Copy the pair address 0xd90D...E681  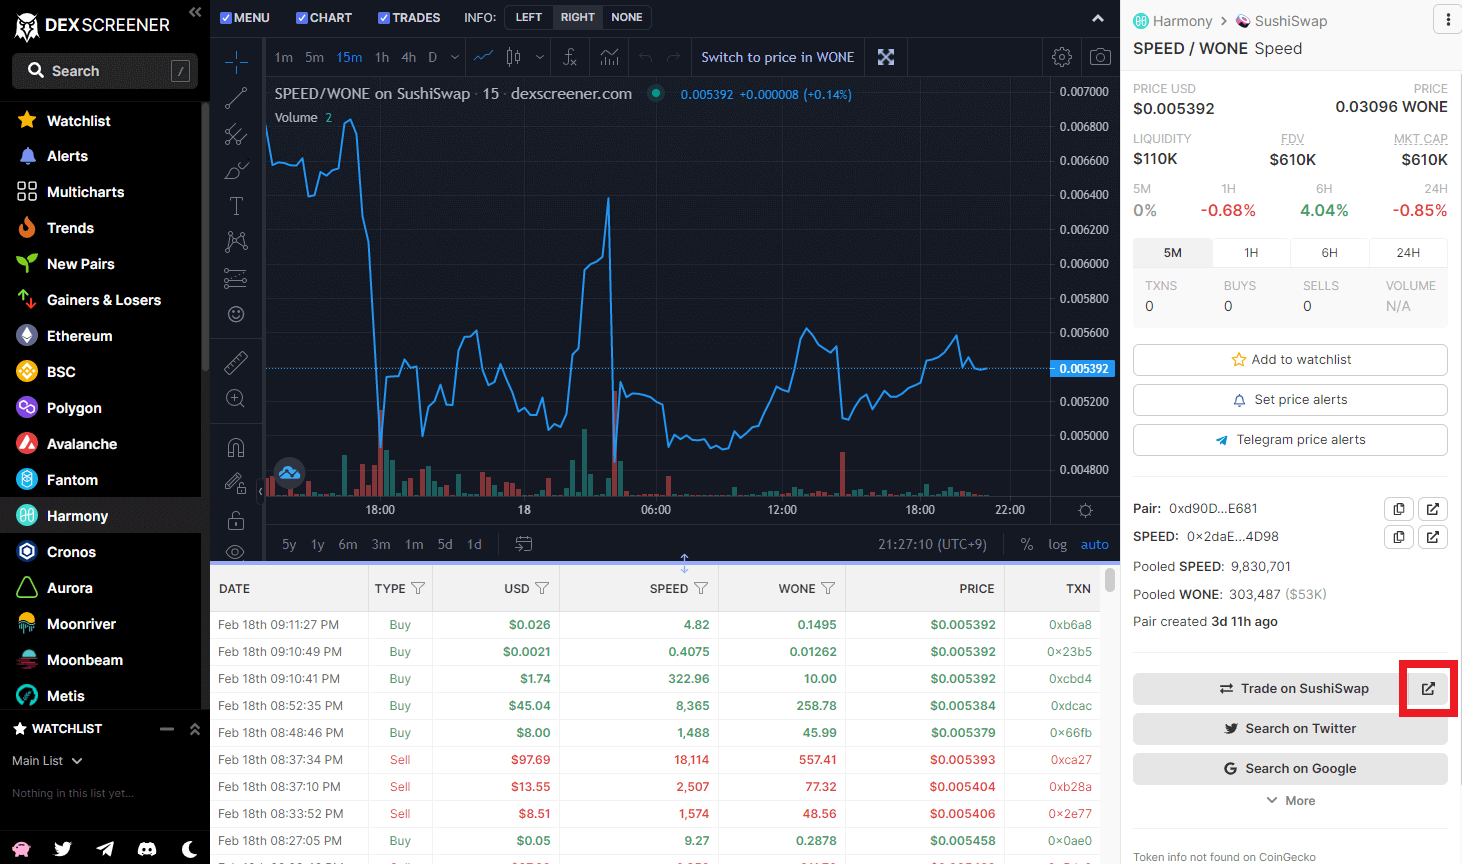[x=1399, y=509]
